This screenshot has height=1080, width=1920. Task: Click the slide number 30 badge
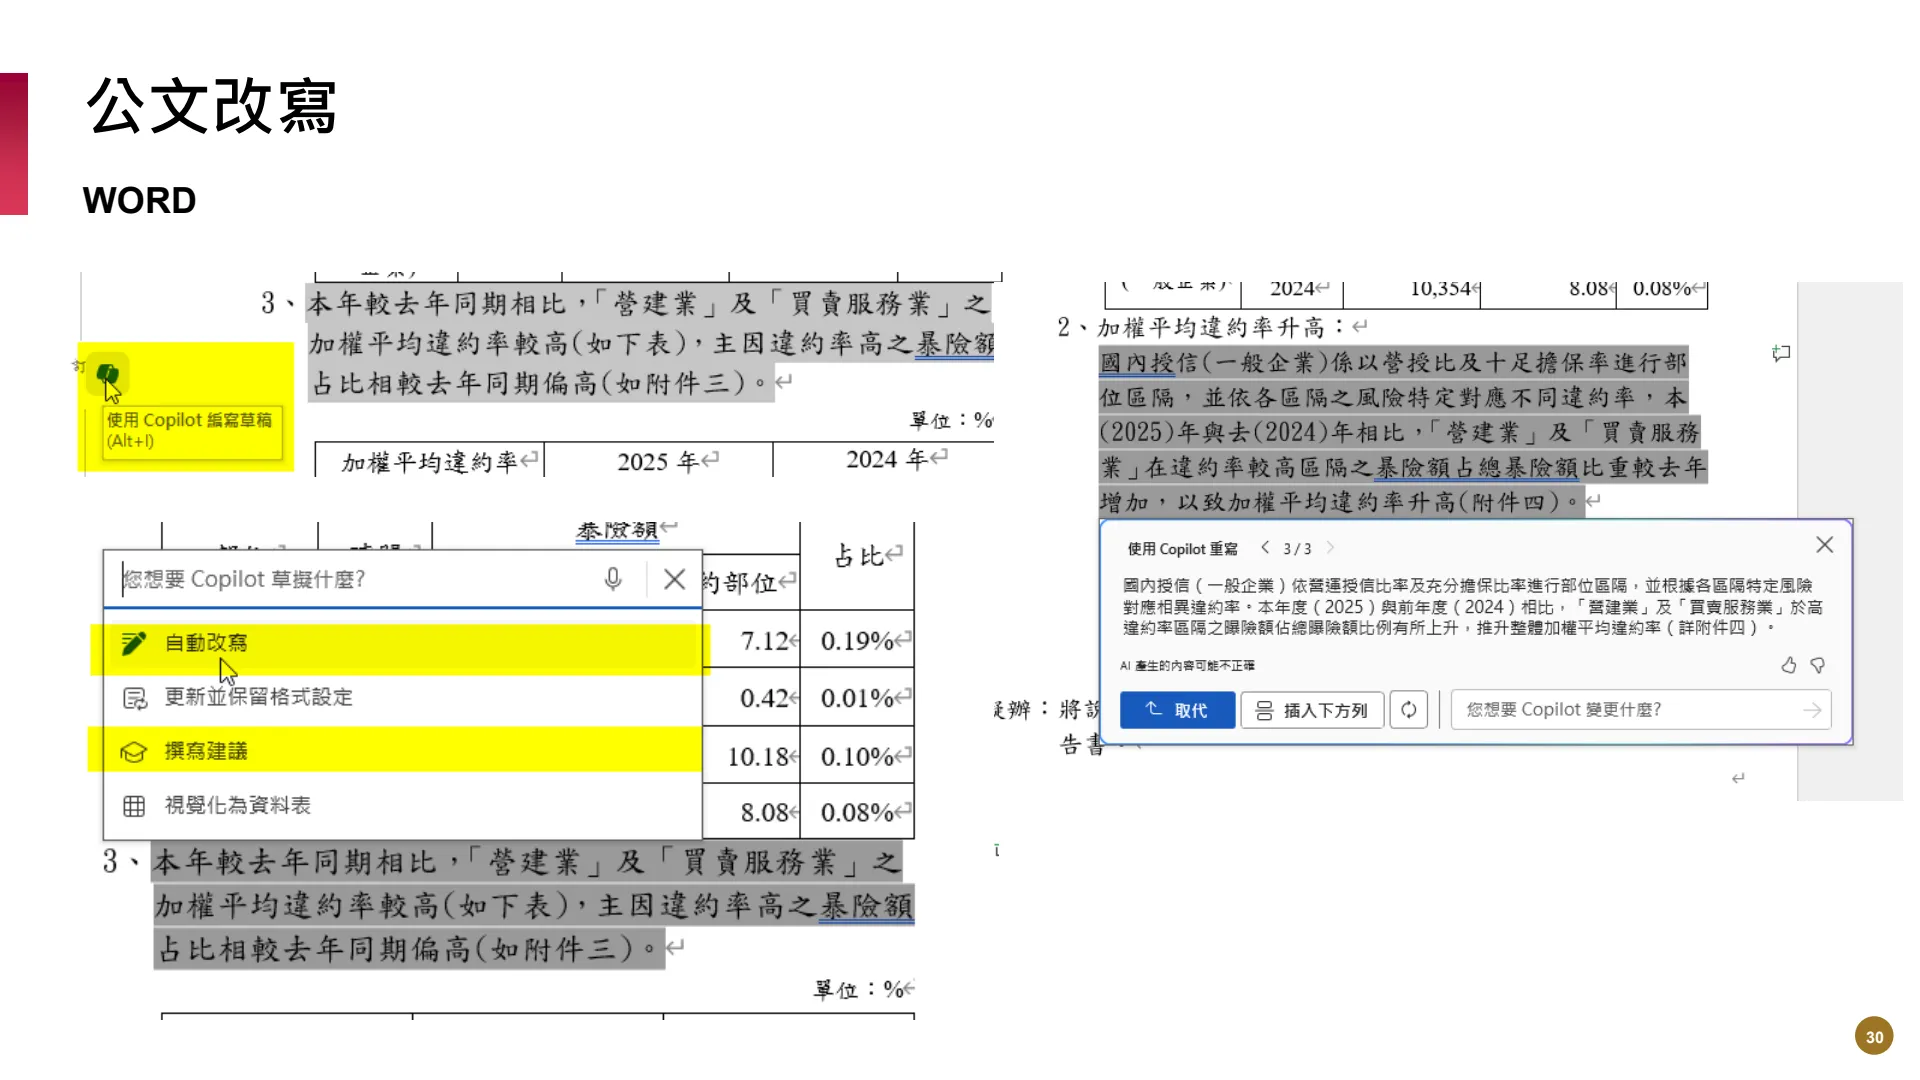pos(1874,1036)
